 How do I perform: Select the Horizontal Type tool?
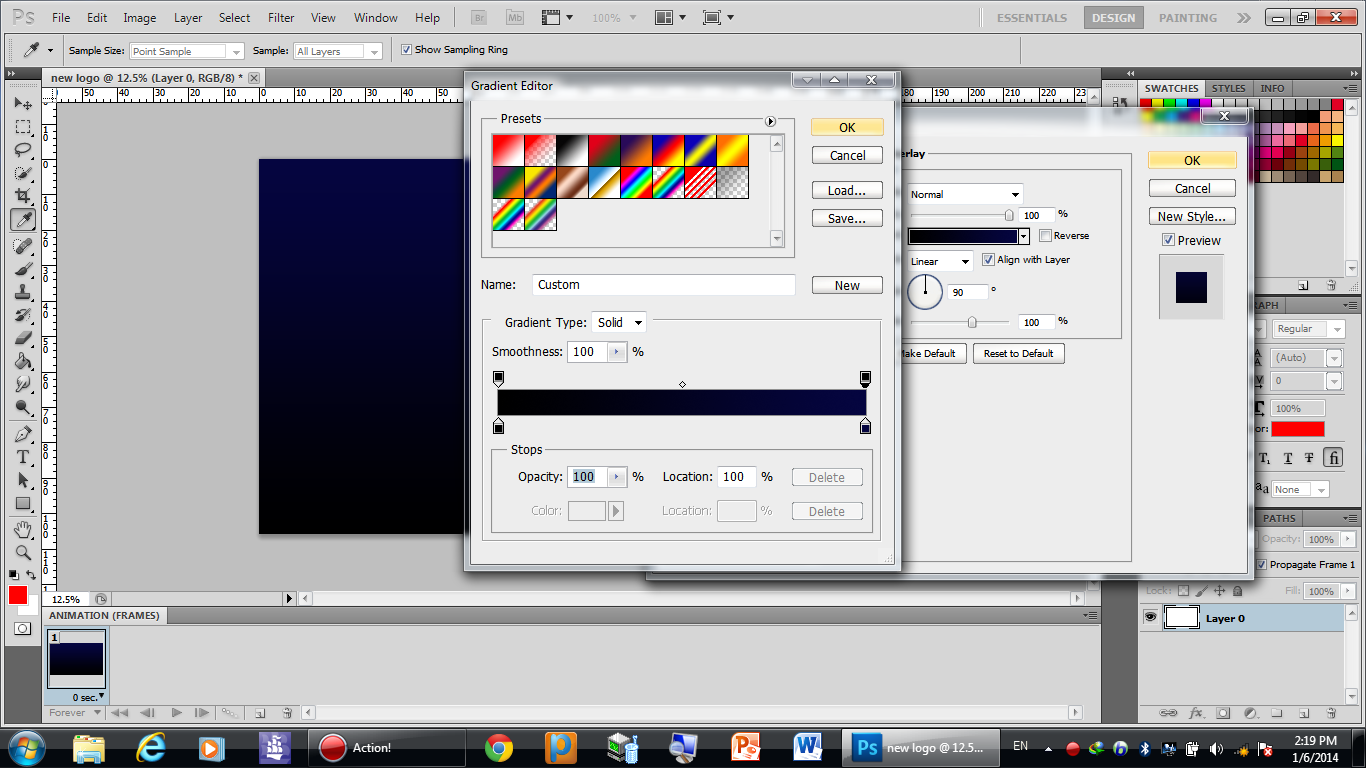(23, 457)
